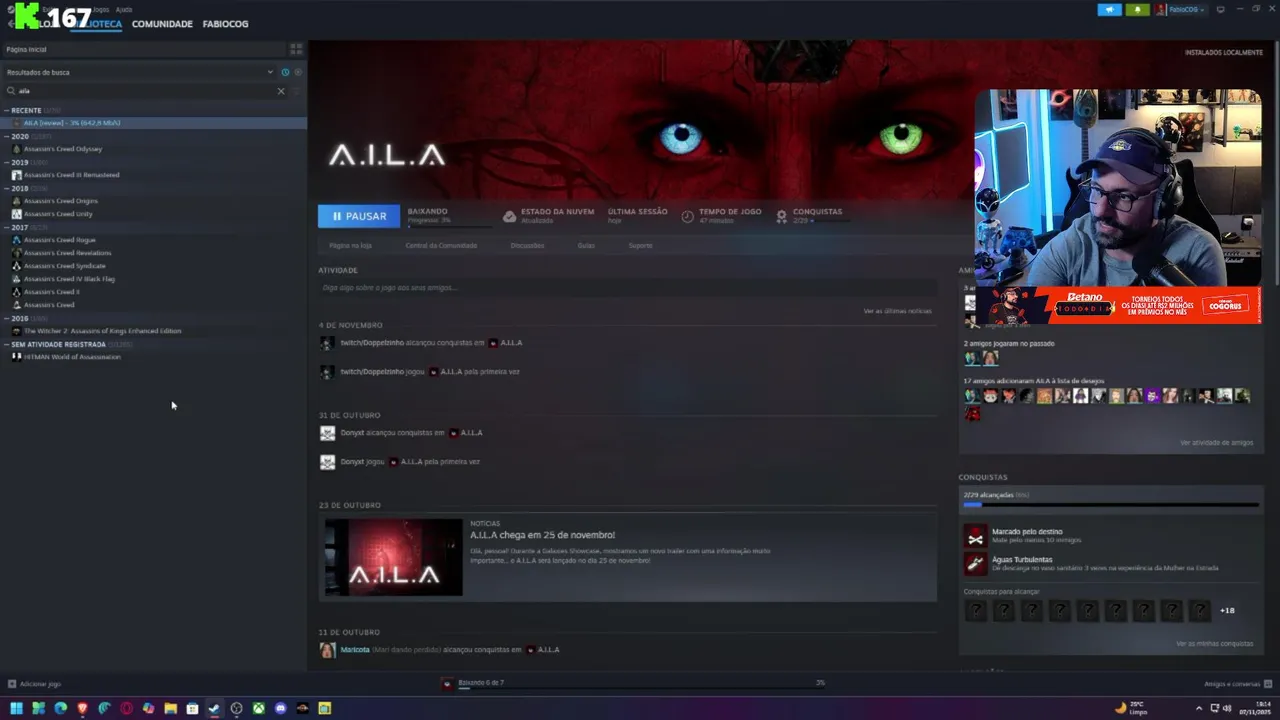The height and width of the screenshot is (720, 1280).
Task: Open the Xbox app on taskbar
Action: (x=258, y=708)
